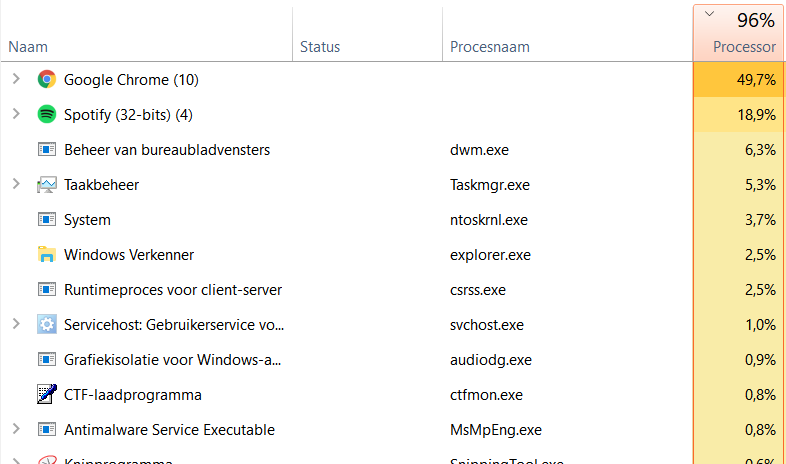This screenshot has height=464, width=786.
Task: Click the CTF-laadprogramma icon
Action: (x=46, y=395)
